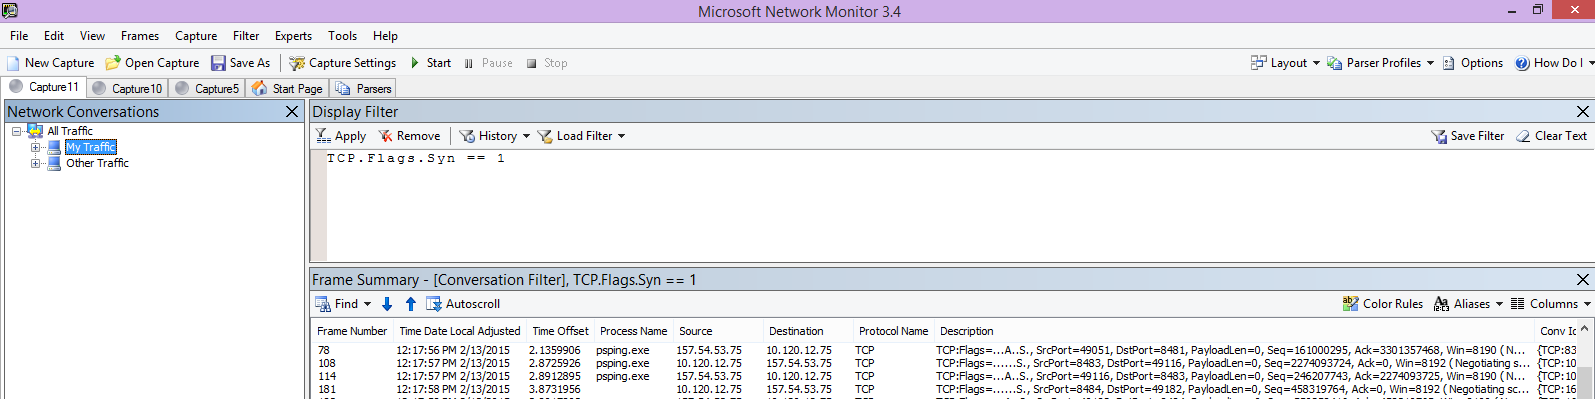Apply the display filter
1595x399 pixels.
(341, 136)
